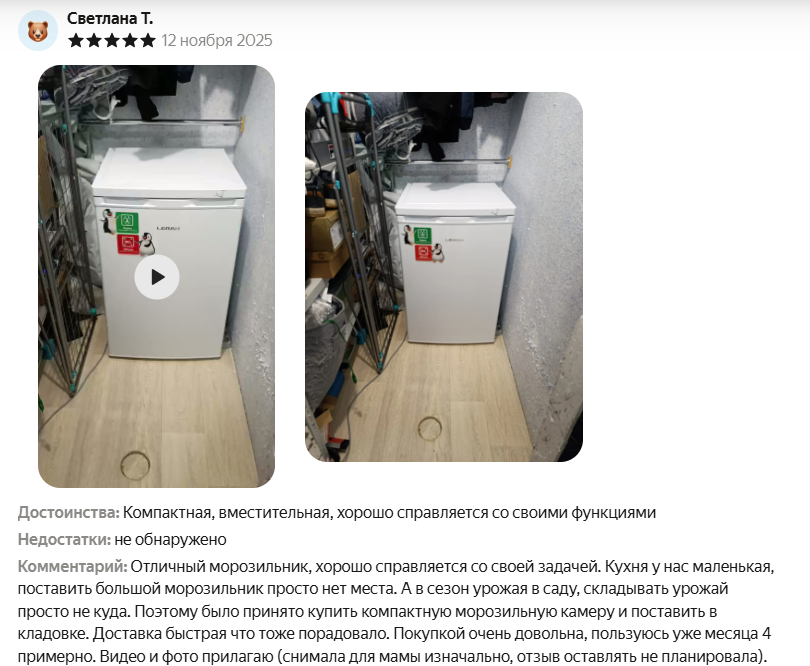Click the comment paragraph about the морозильник
Viewport: 810px width, 666px height.
pyautogui.click(x=396, y=611)
